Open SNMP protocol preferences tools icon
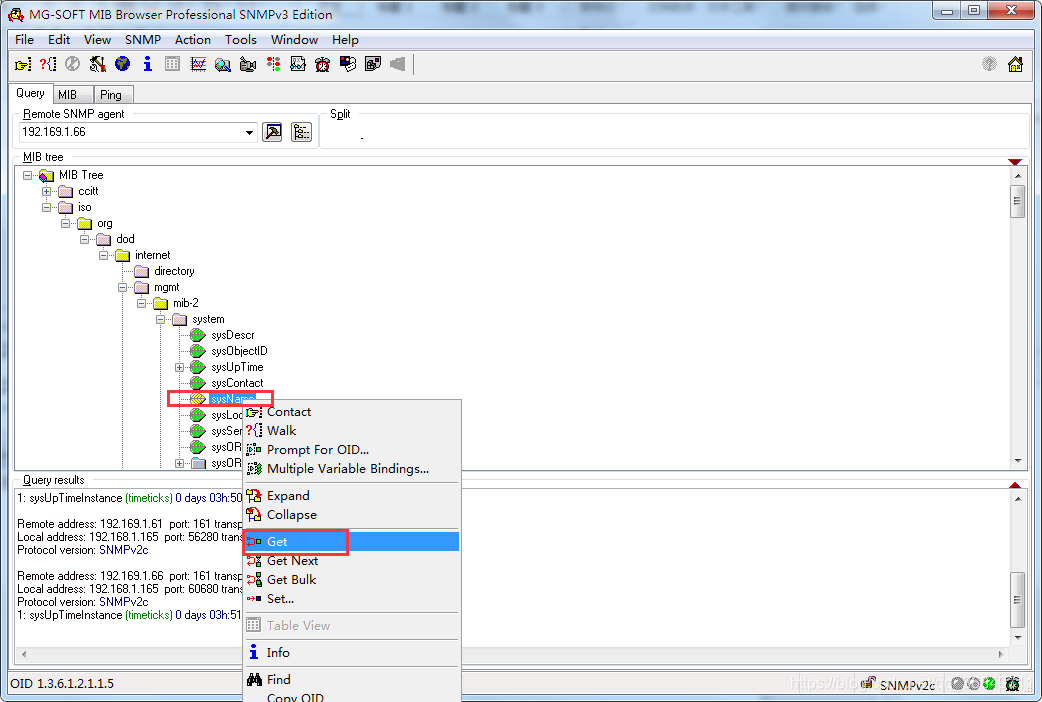The width and height of the screenshot is (1042, 702). point(98,64)
